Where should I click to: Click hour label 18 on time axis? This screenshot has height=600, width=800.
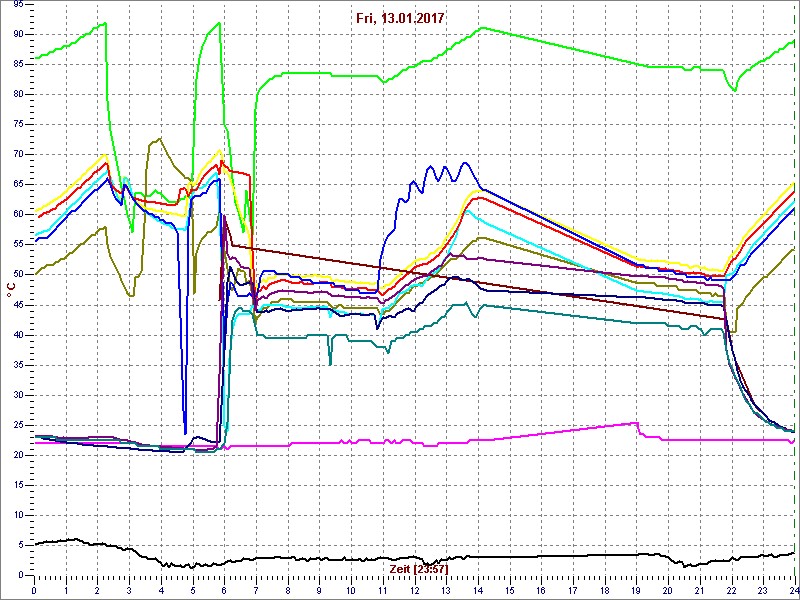tap(605, 590)
